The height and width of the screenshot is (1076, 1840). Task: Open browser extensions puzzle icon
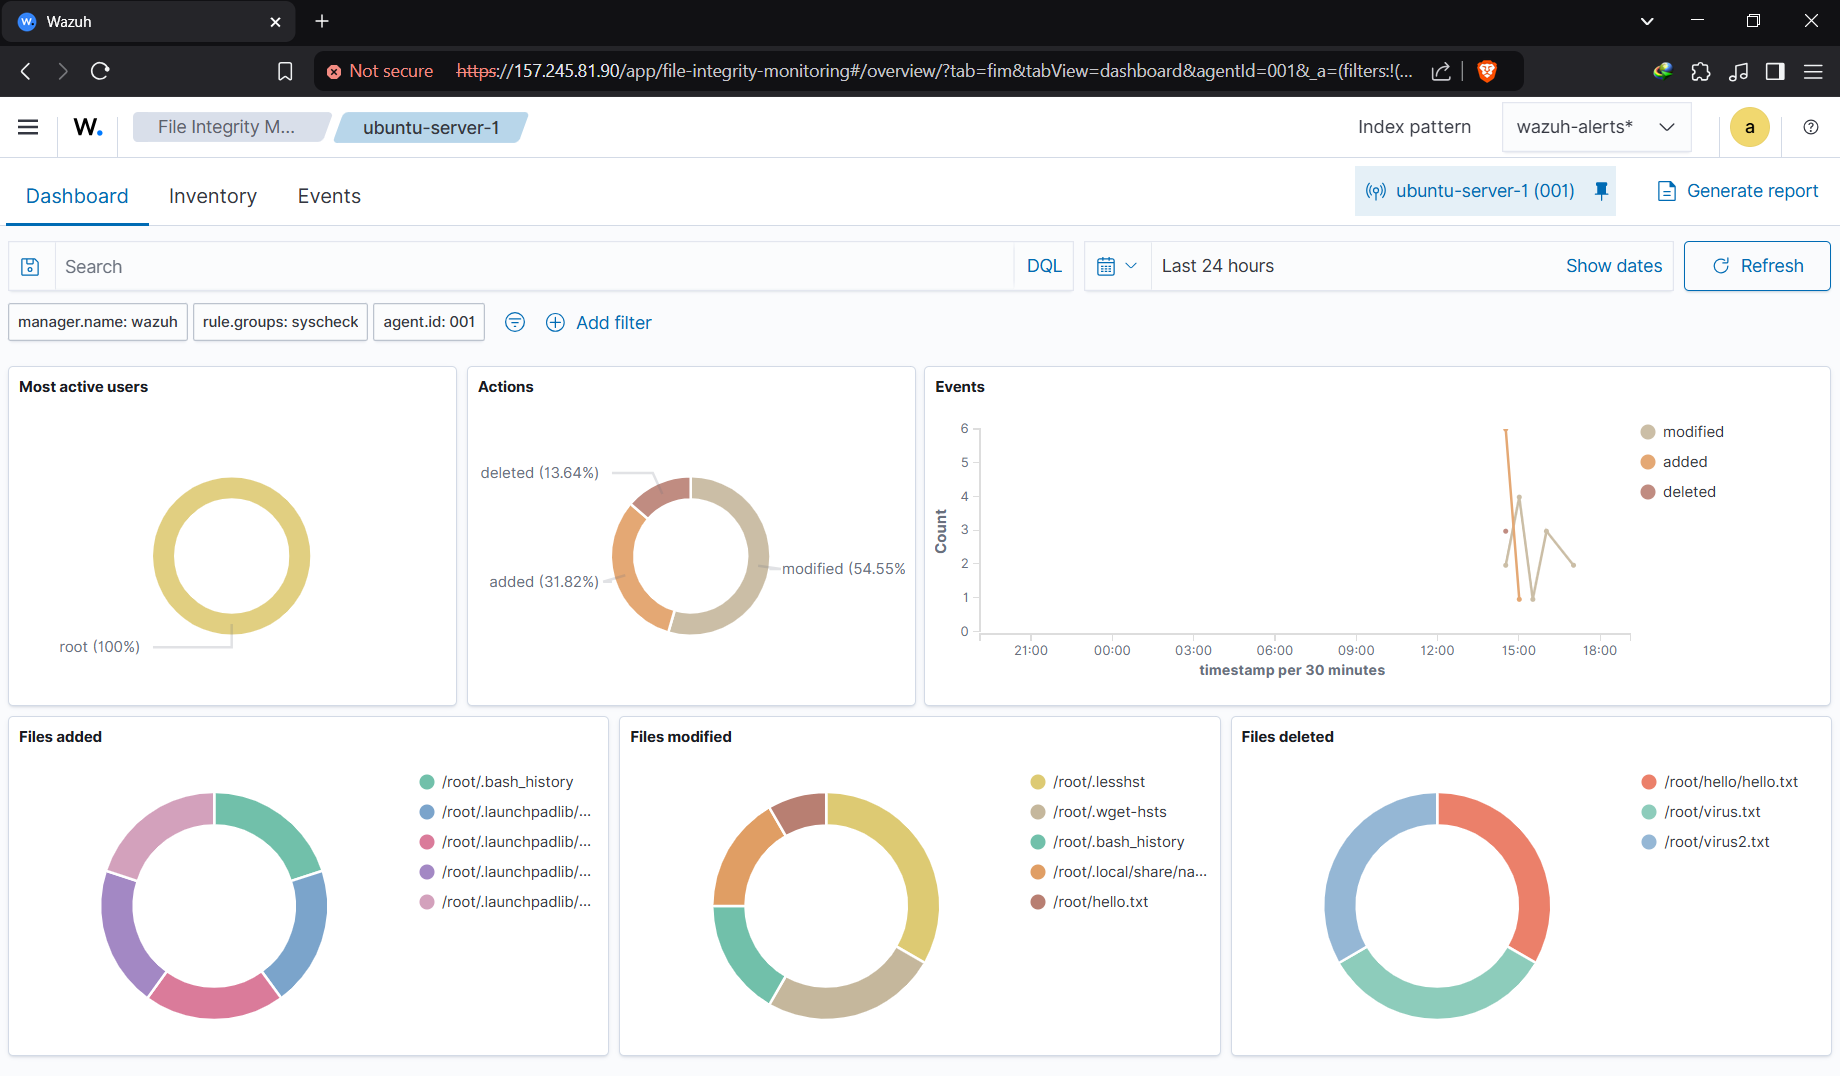point(1700,71)
